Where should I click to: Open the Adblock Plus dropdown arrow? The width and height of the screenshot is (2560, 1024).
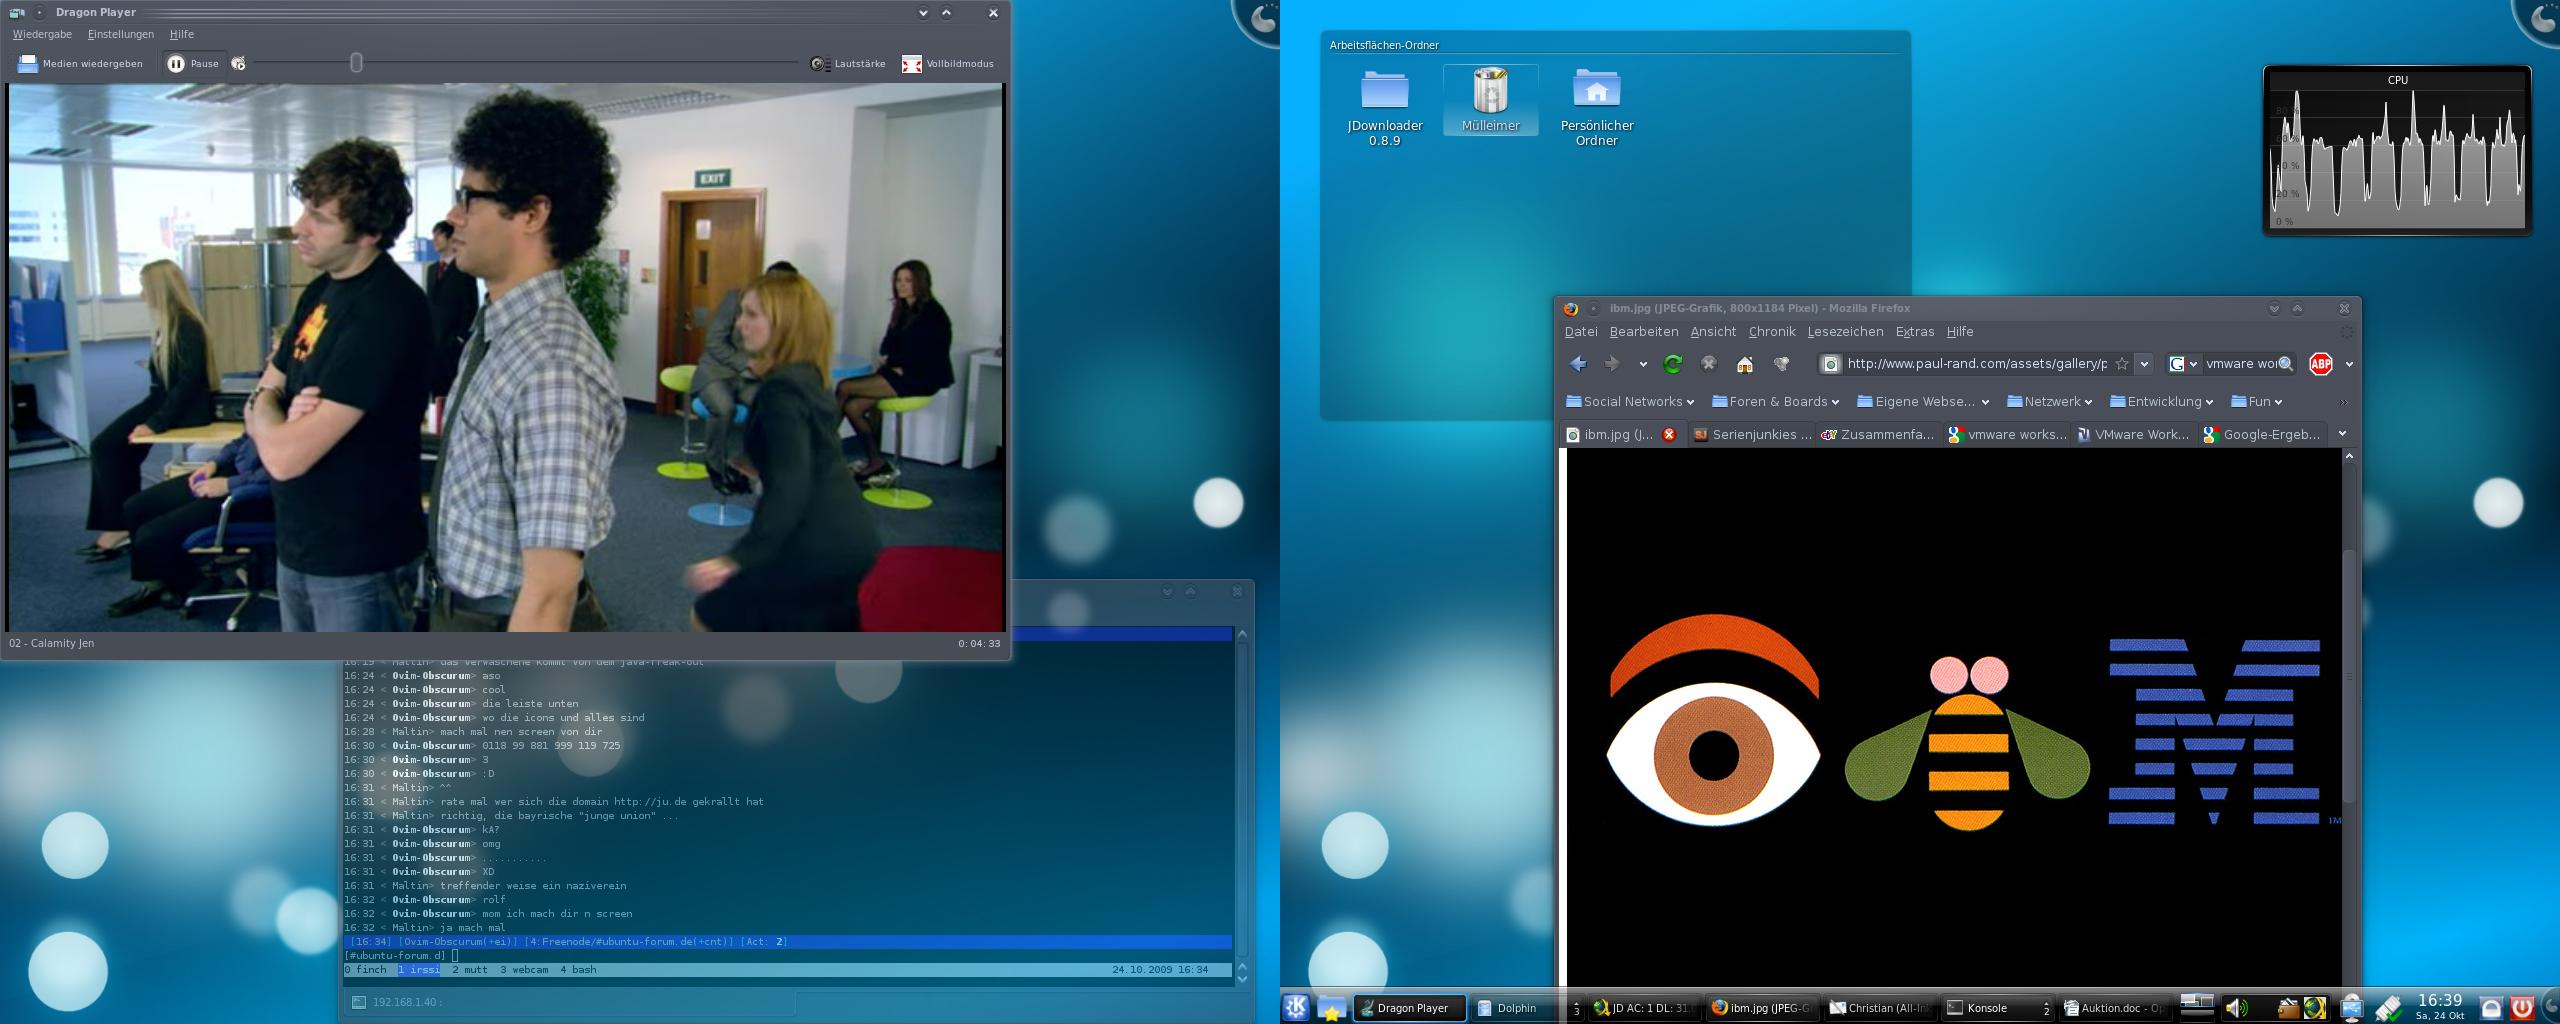[x=2349, y=364]
